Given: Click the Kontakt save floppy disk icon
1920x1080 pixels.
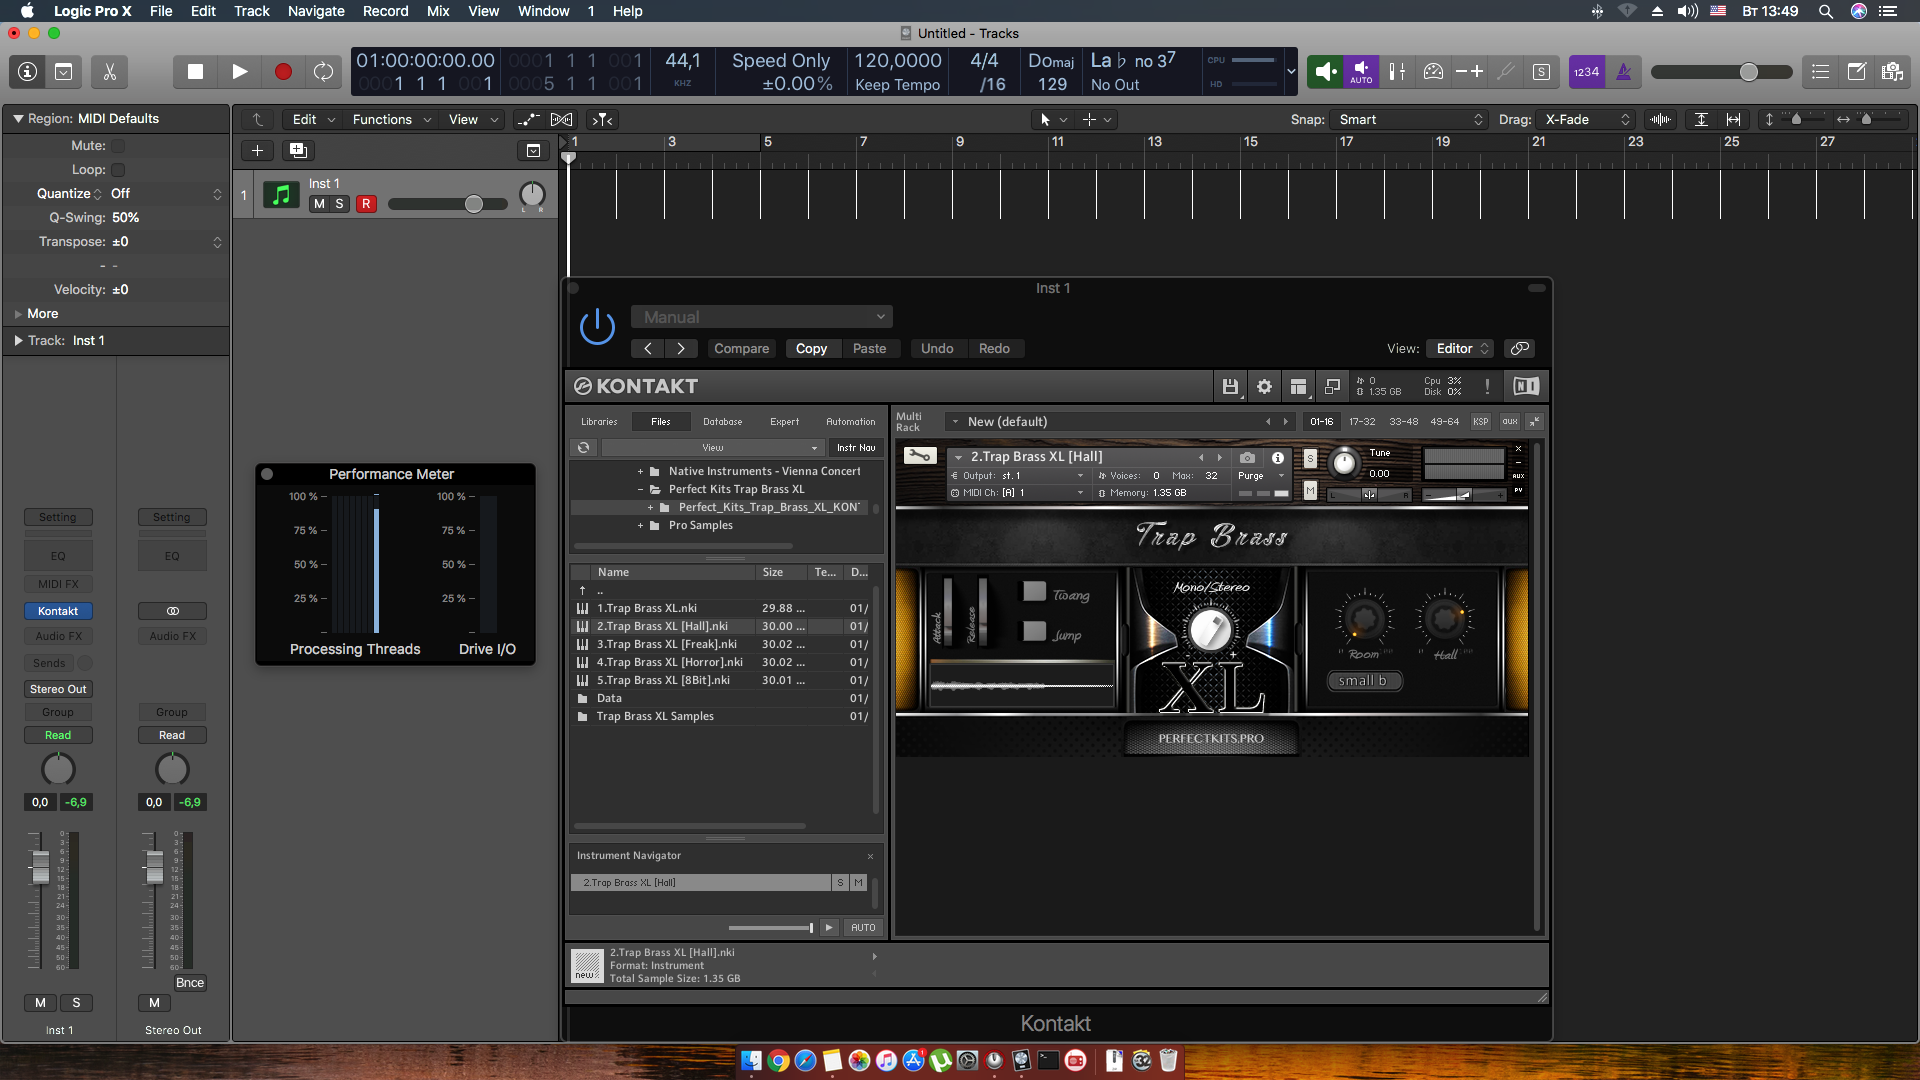Looking at the screenshot, I should pyautogui.click(x=1230, y=387).
